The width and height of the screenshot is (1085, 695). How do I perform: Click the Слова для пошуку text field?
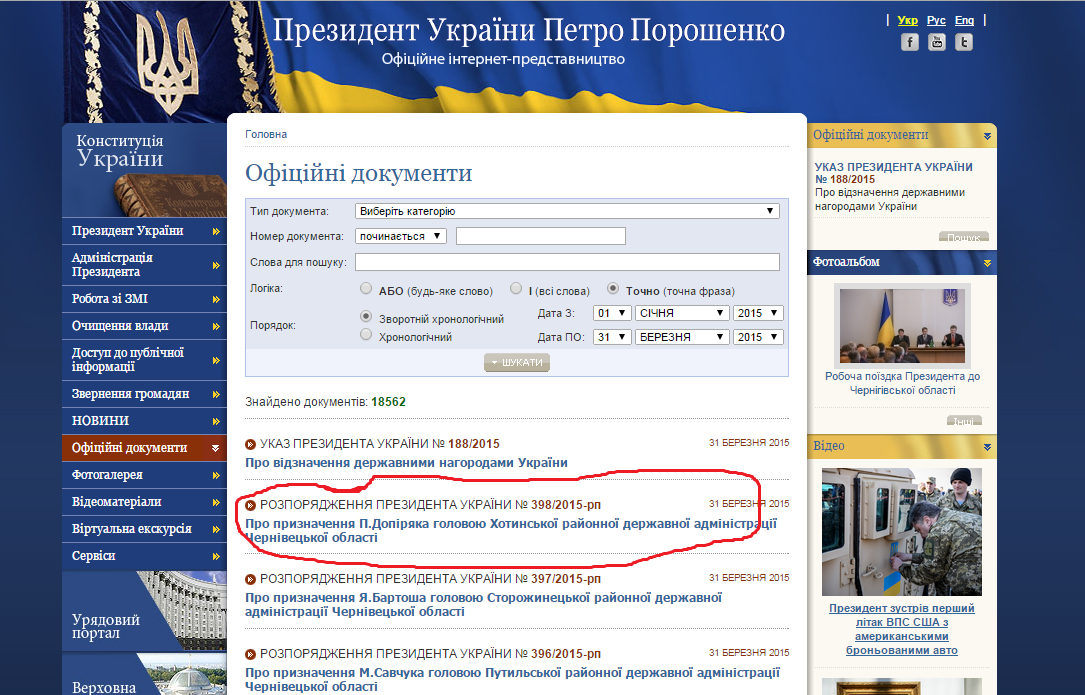[566, 262]
